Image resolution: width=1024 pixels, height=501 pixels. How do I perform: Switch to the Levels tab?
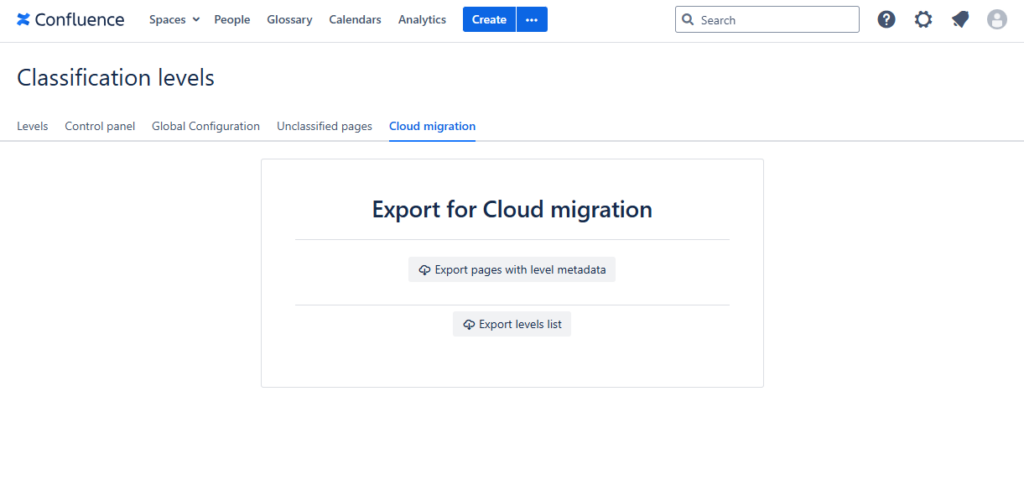[x=32, y=127]
